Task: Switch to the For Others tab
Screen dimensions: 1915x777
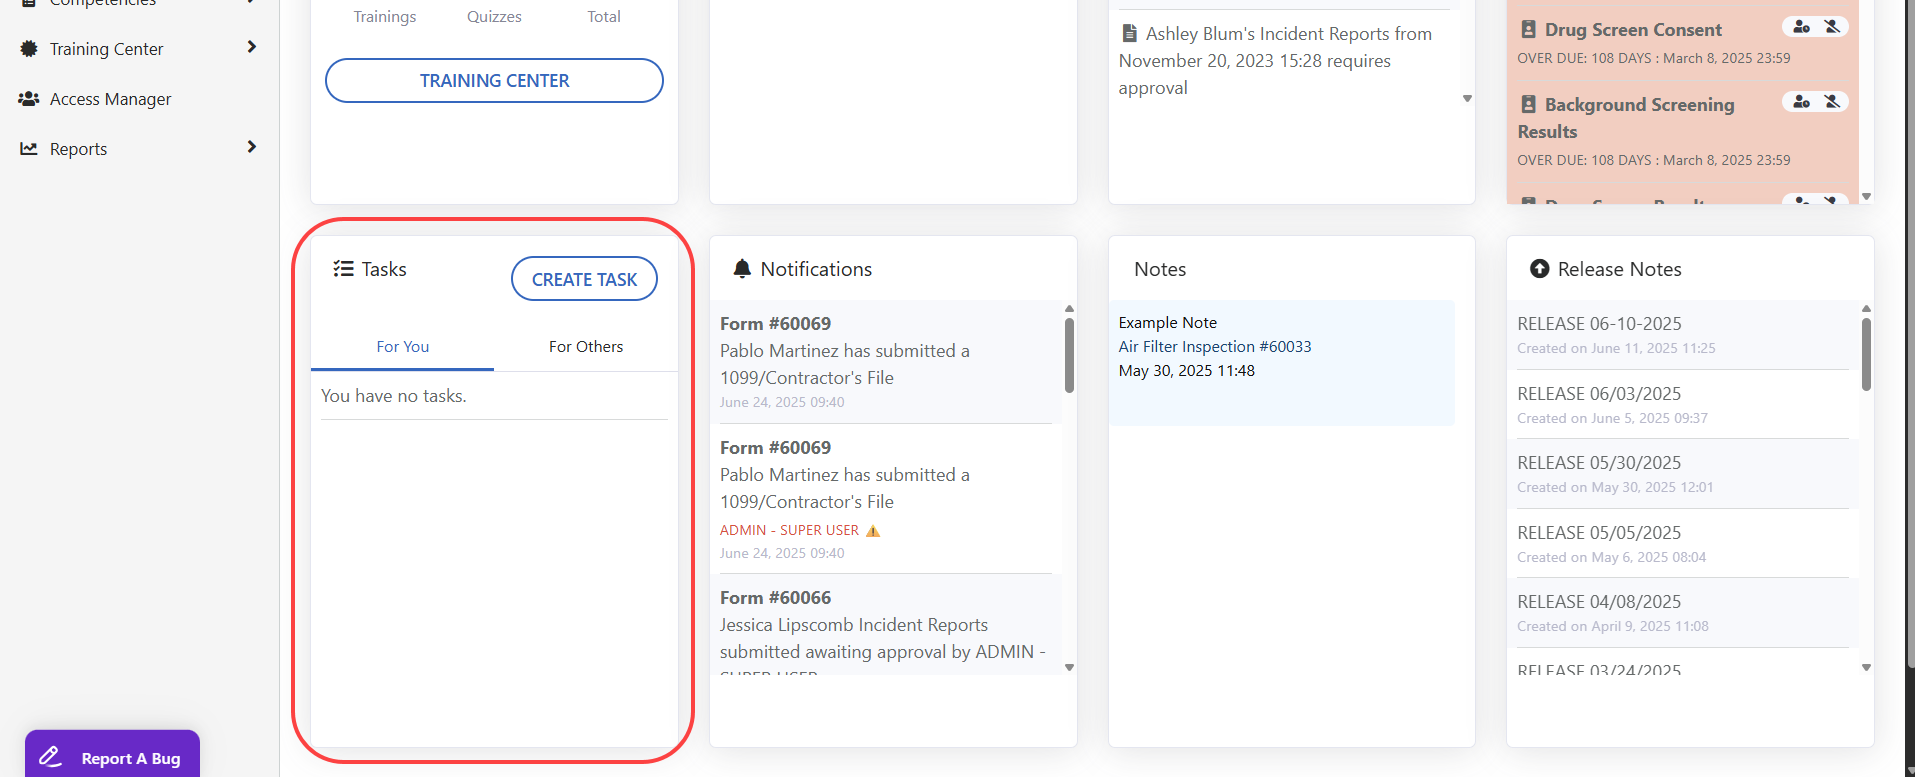Action: point(585,347)
